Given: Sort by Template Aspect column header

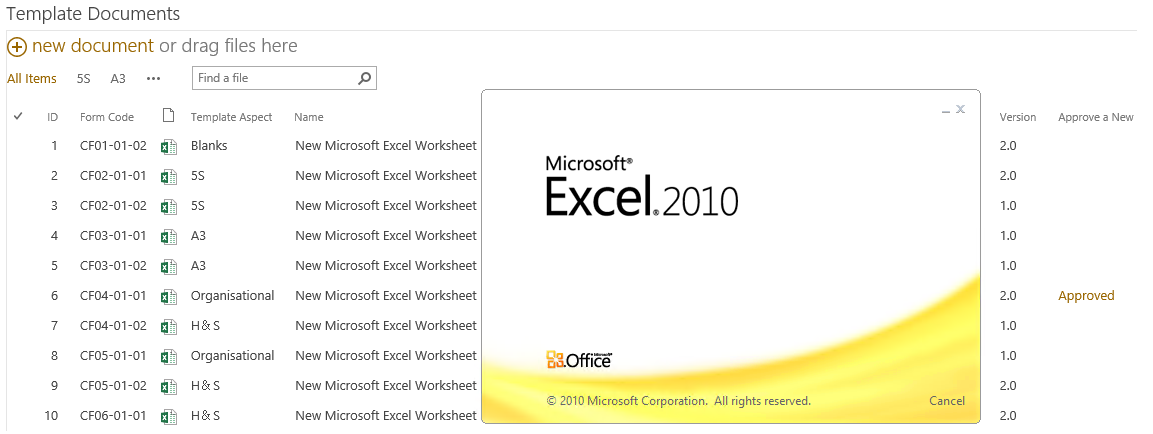Looking at the screenshot, I should point(231,117).
